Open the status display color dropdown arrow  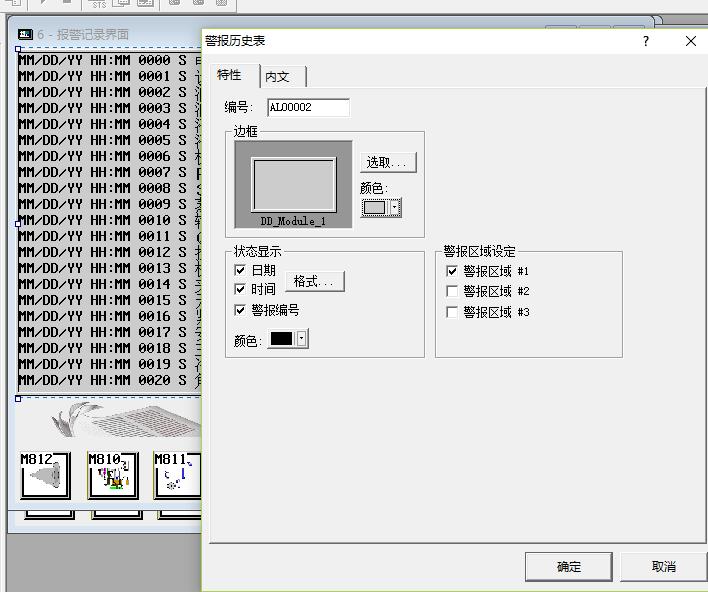302,339
